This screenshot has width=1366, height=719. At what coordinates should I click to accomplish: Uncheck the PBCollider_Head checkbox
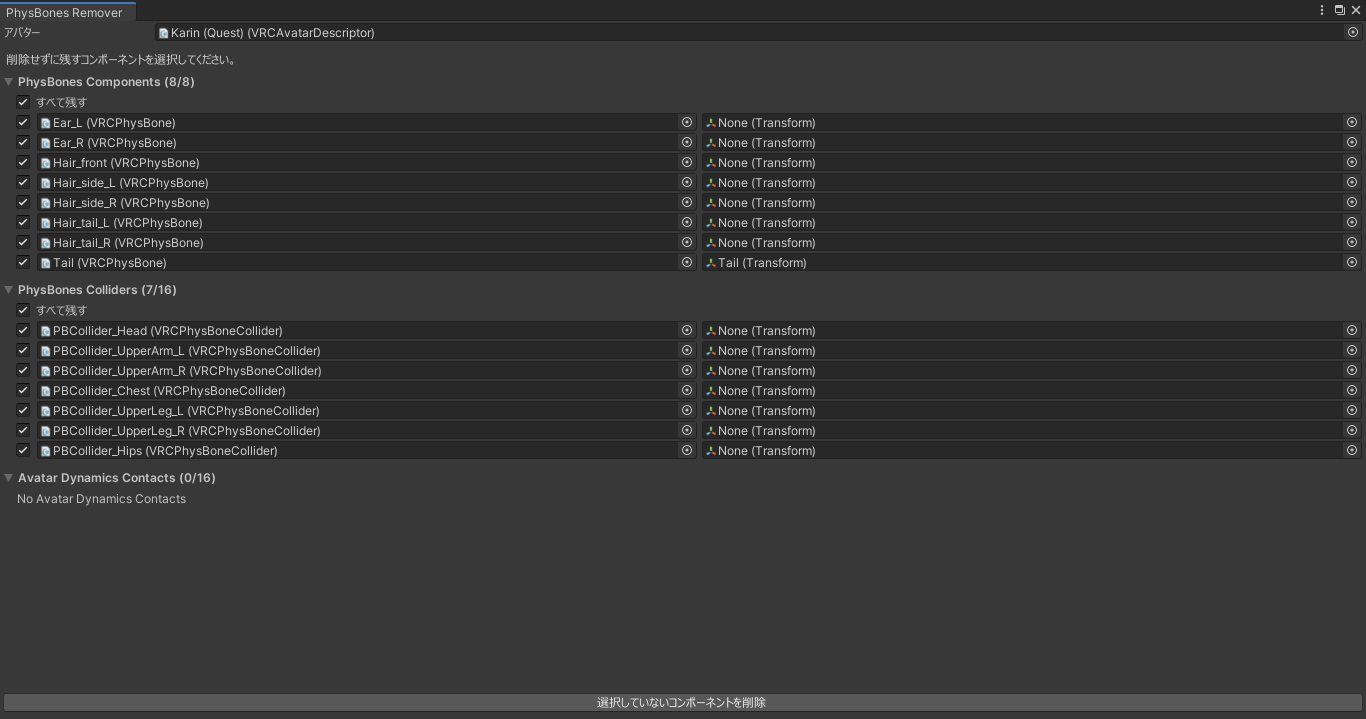(23, 330)
